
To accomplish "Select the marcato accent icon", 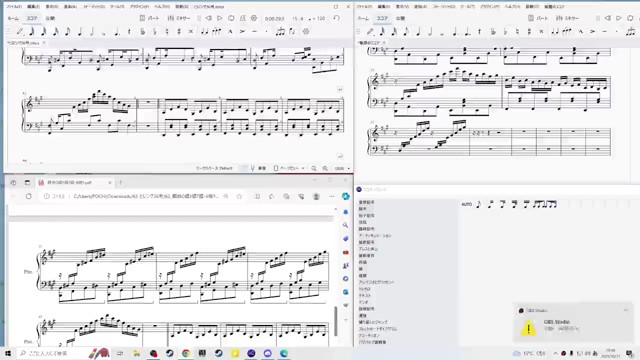I will (x=230, y=31).
